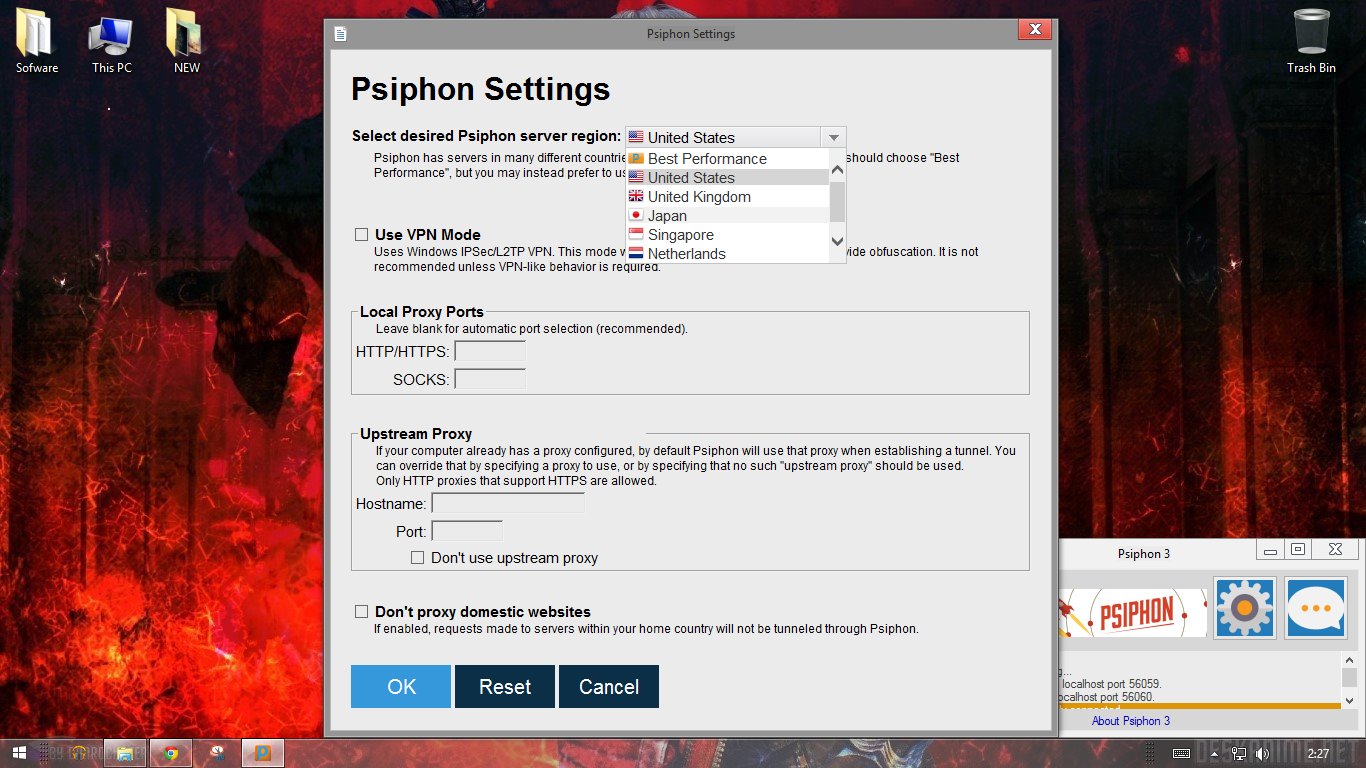1366x768 pixels.
Task: Pick United Kingdom from the region list
Action: [728, 197]
